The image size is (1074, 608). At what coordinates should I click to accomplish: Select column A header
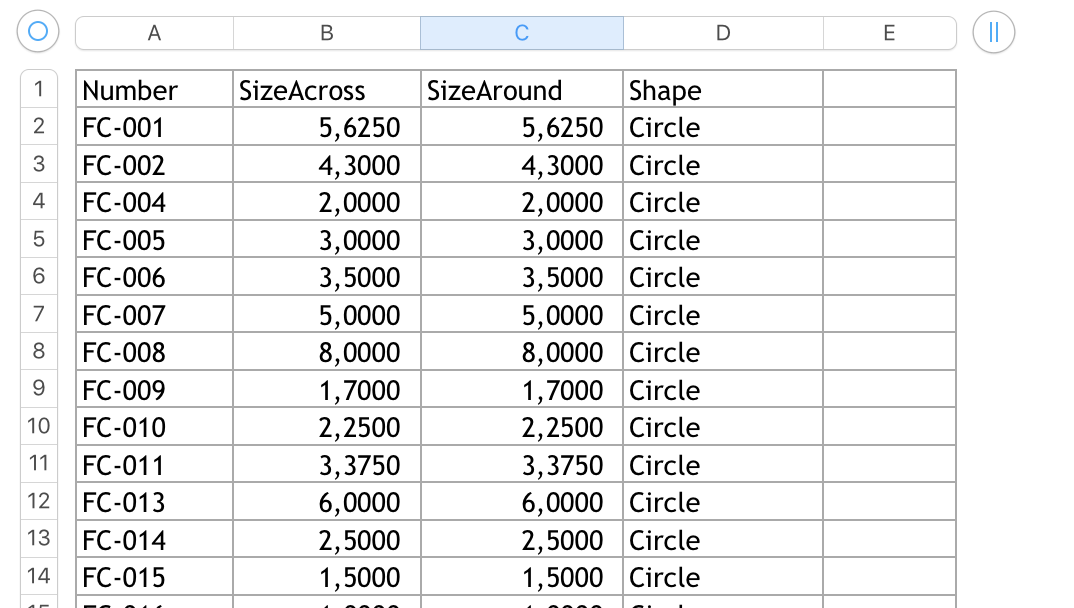click(154, 33)
